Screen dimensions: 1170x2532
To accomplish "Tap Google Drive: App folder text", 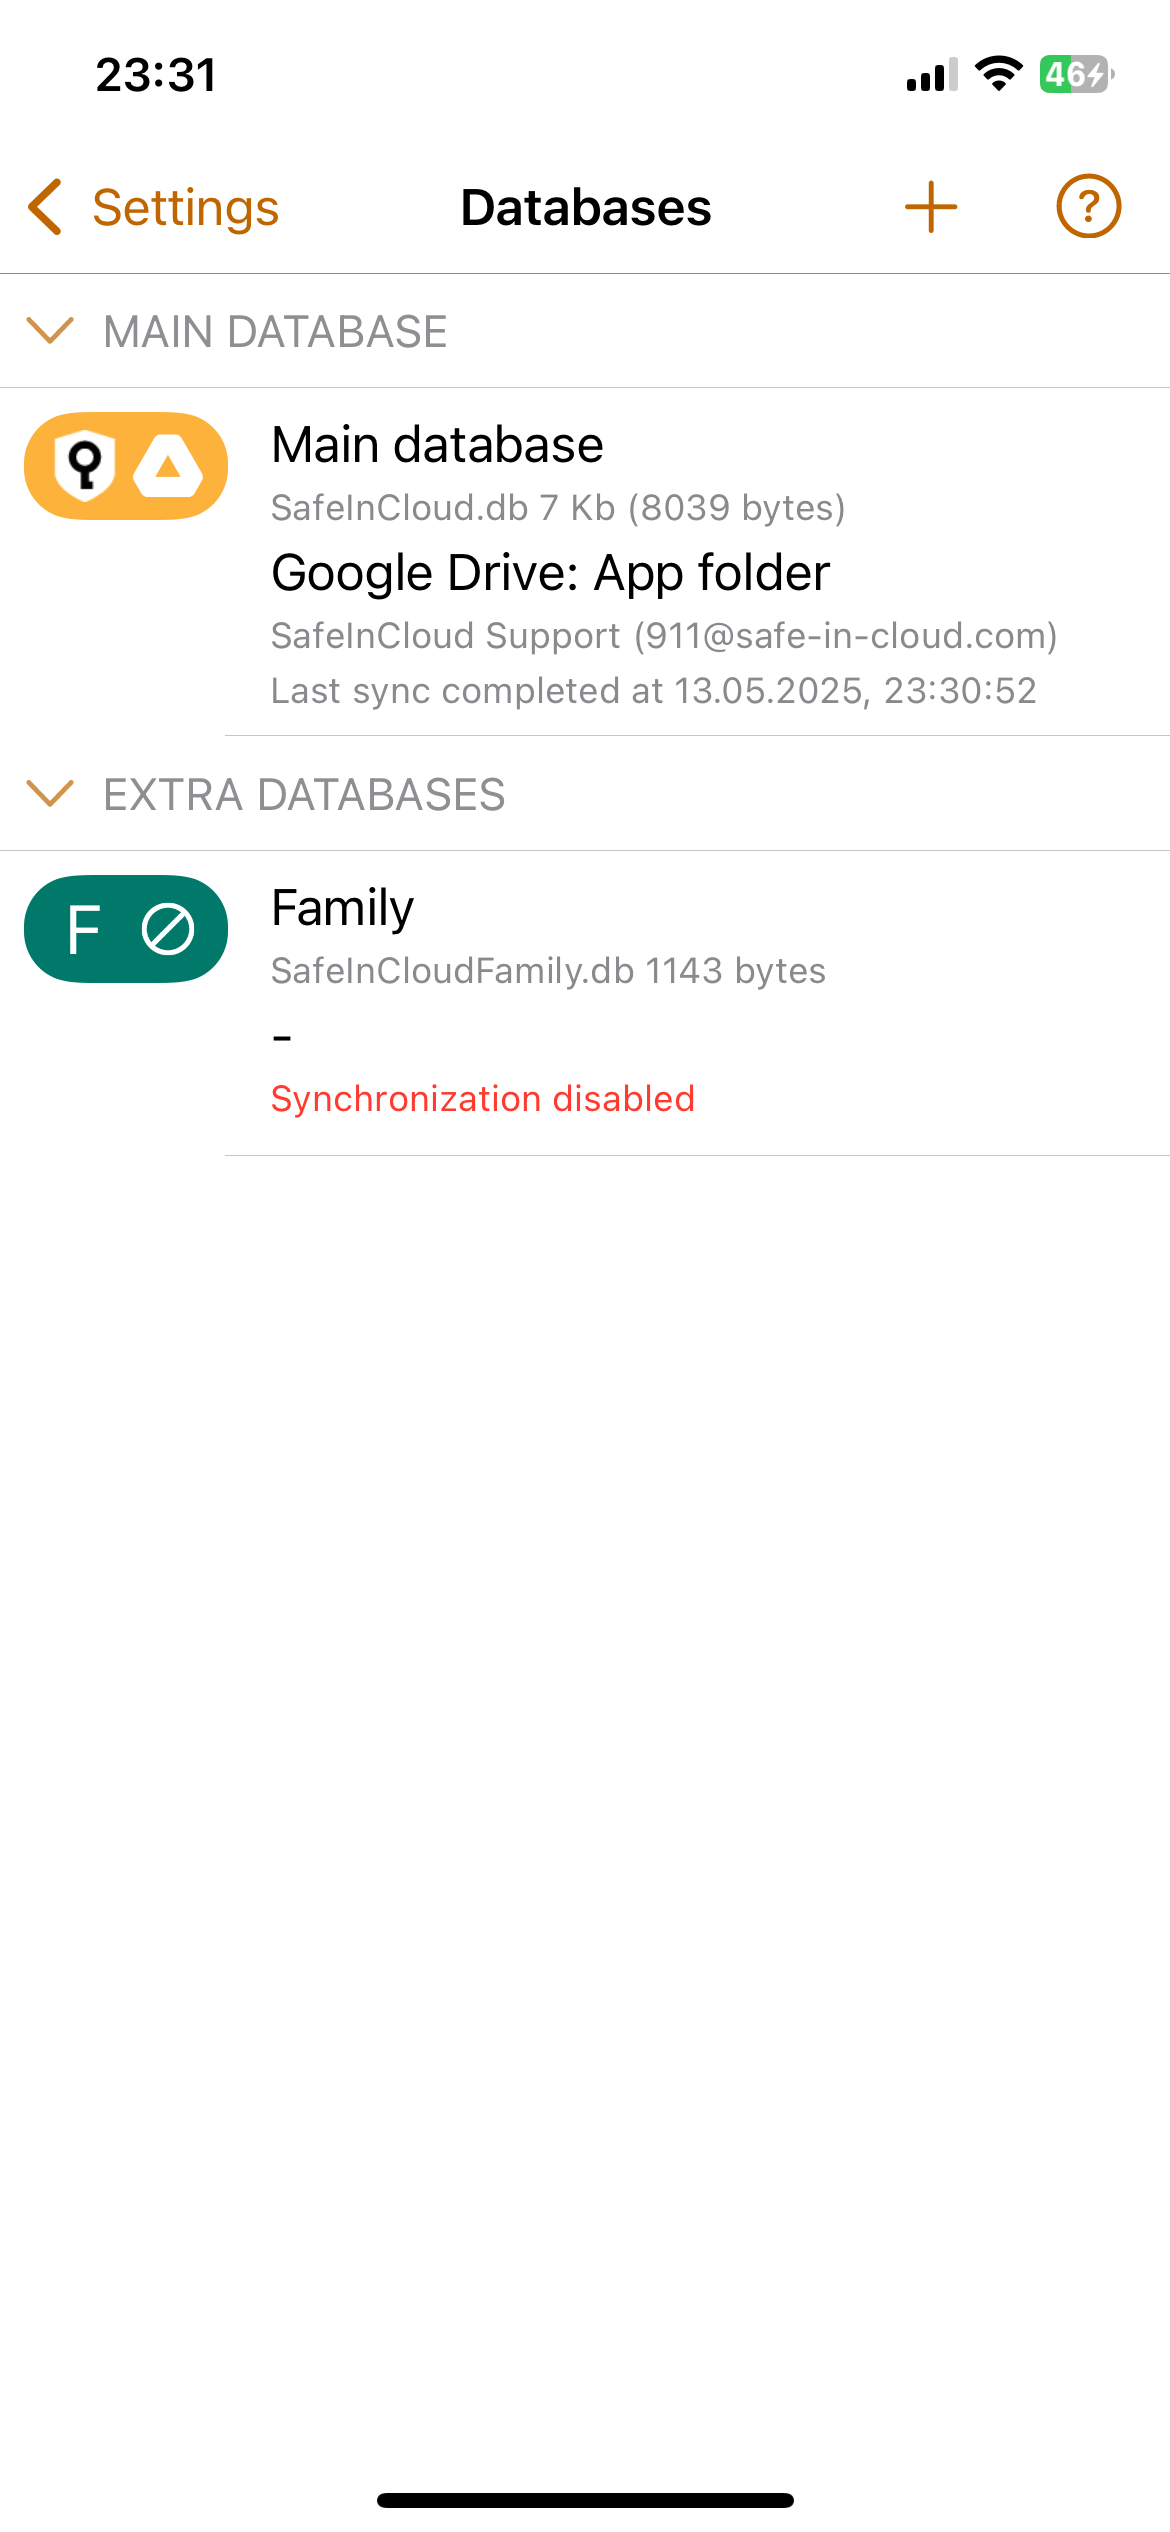I will [550, 573].
